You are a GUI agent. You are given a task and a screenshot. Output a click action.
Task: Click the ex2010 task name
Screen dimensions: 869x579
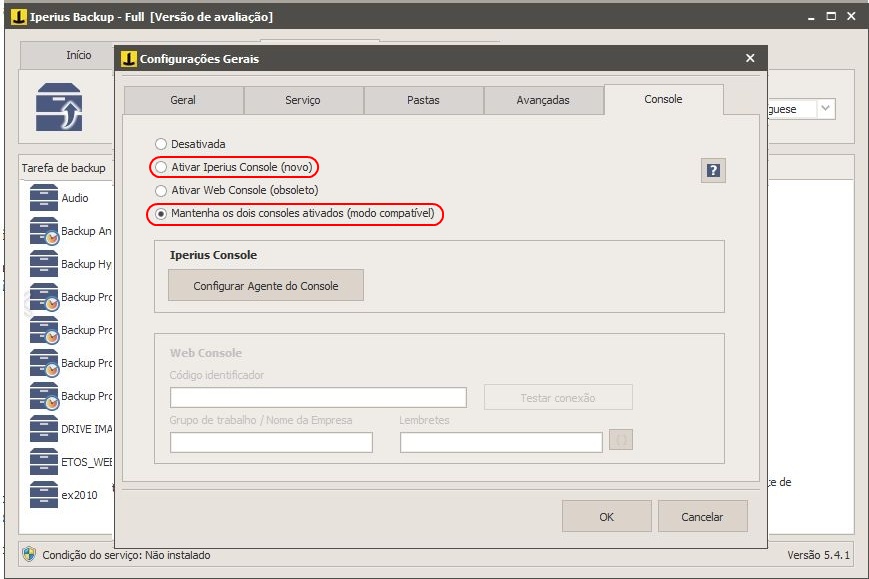[x=79, y=495]
